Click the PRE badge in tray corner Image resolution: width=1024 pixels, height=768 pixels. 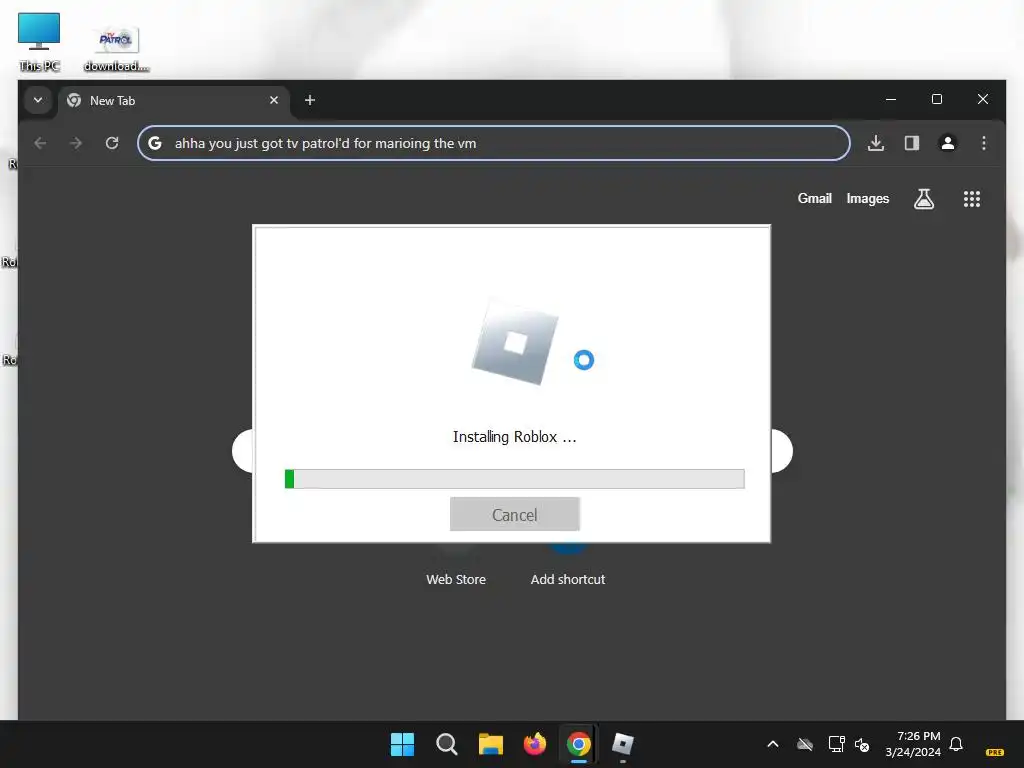(995, 752)
